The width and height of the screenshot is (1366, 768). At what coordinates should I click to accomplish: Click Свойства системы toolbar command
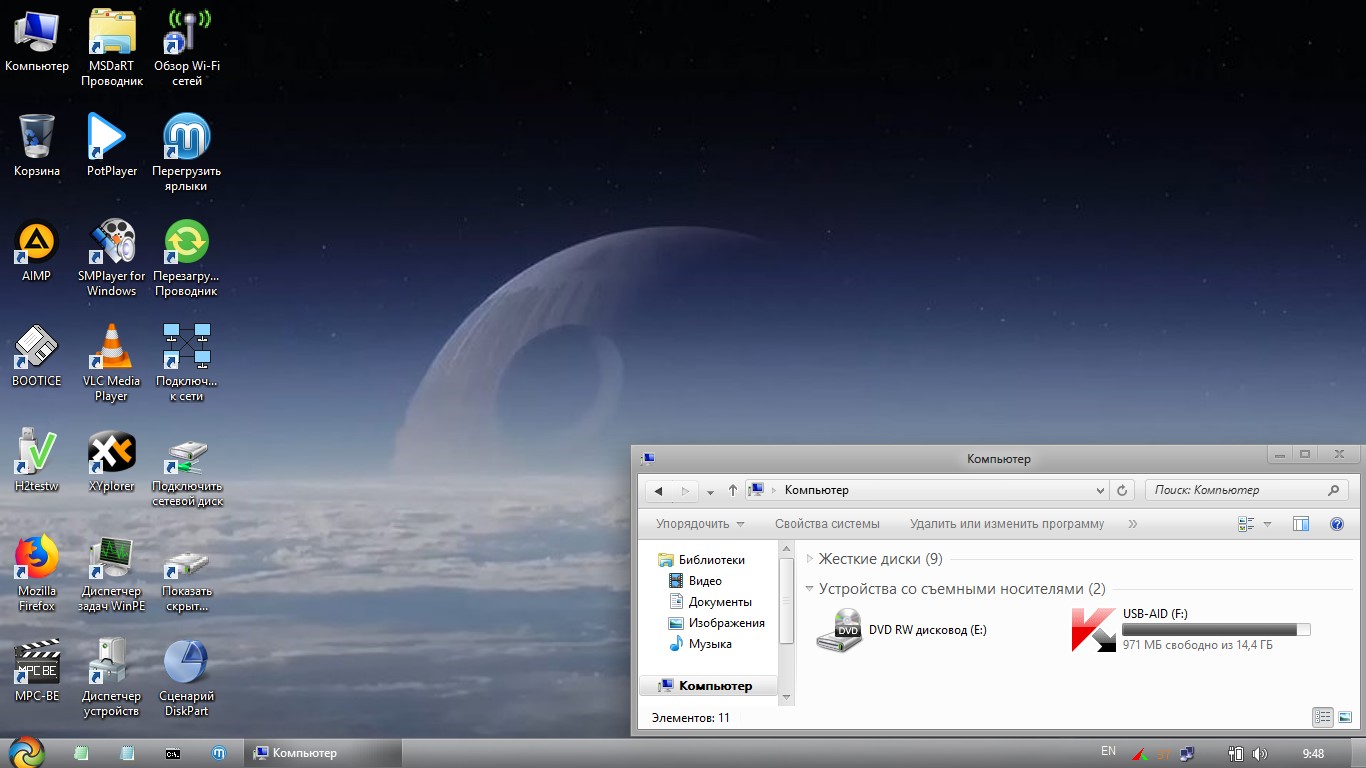tap(827, 524)
